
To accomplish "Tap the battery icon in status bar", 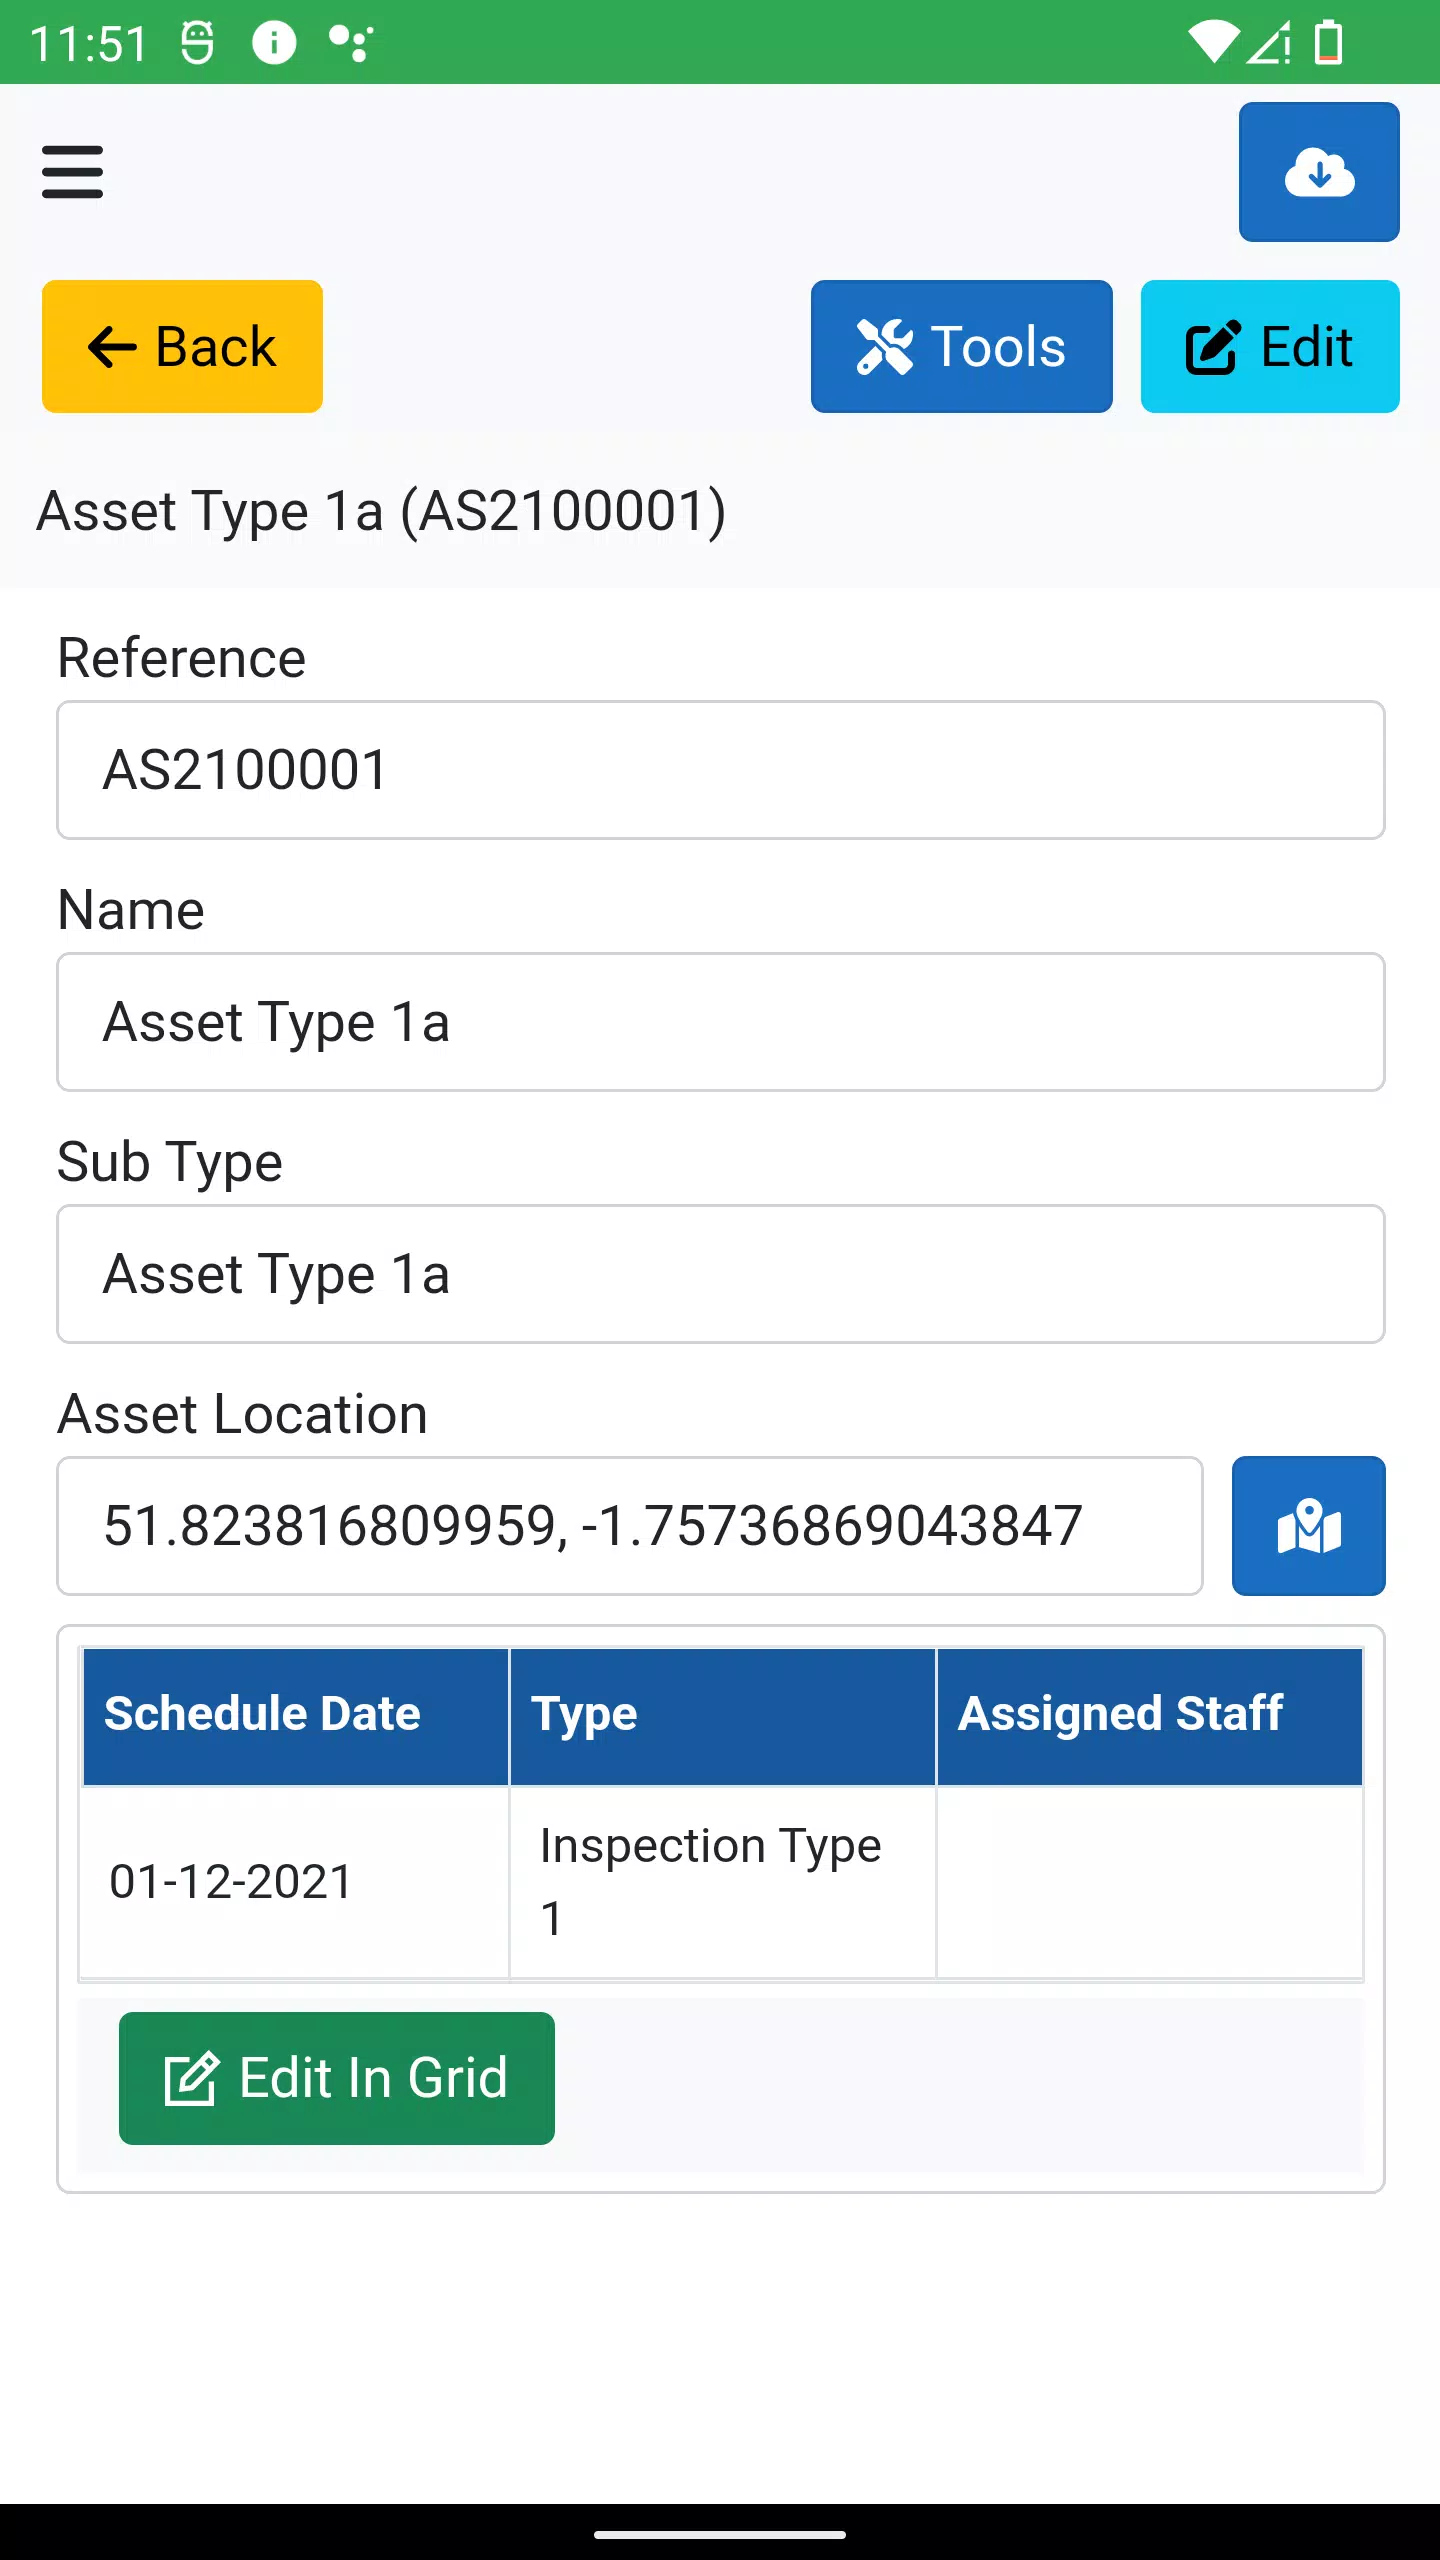I will coord(1328,42).
